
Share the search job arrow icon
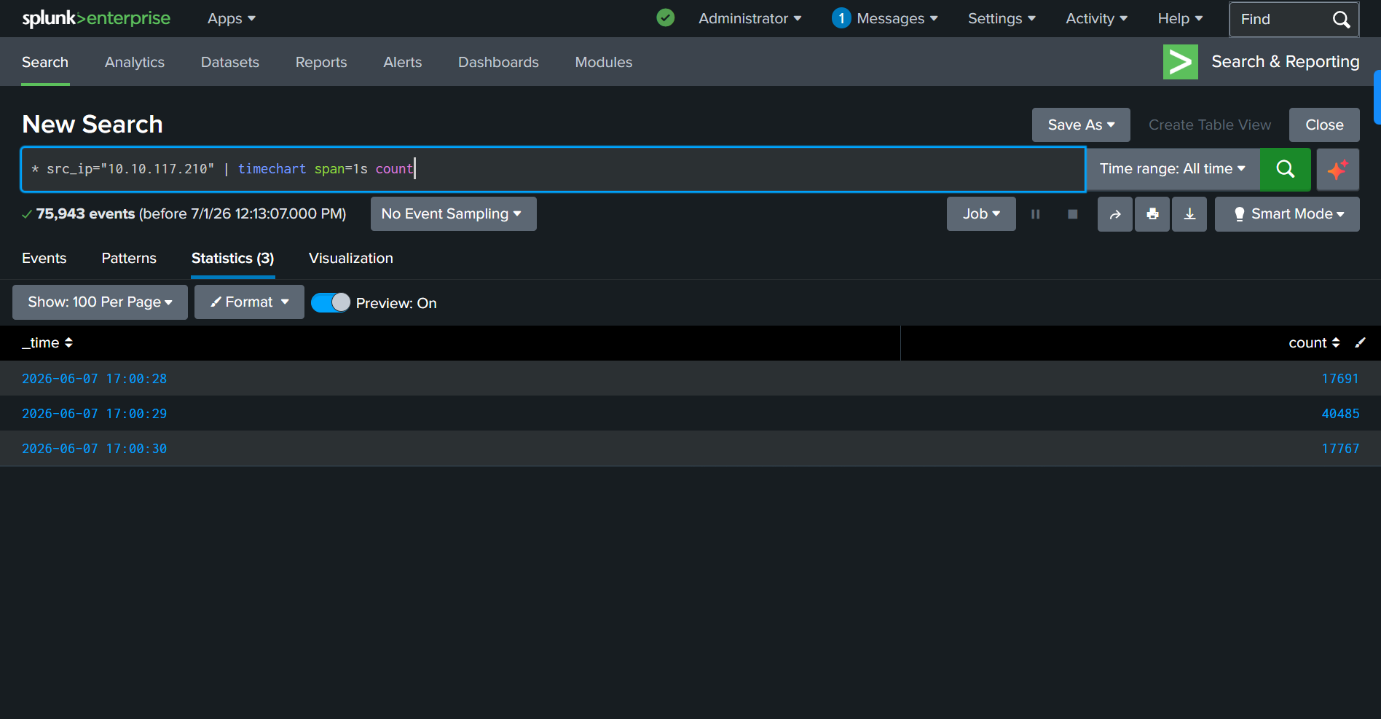click(1115, 214)
